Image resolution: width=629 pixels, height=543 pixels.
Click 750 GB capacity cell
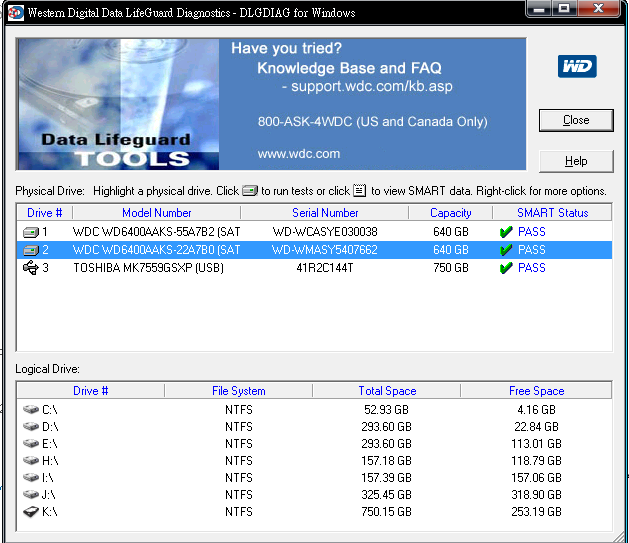[450, 267]
